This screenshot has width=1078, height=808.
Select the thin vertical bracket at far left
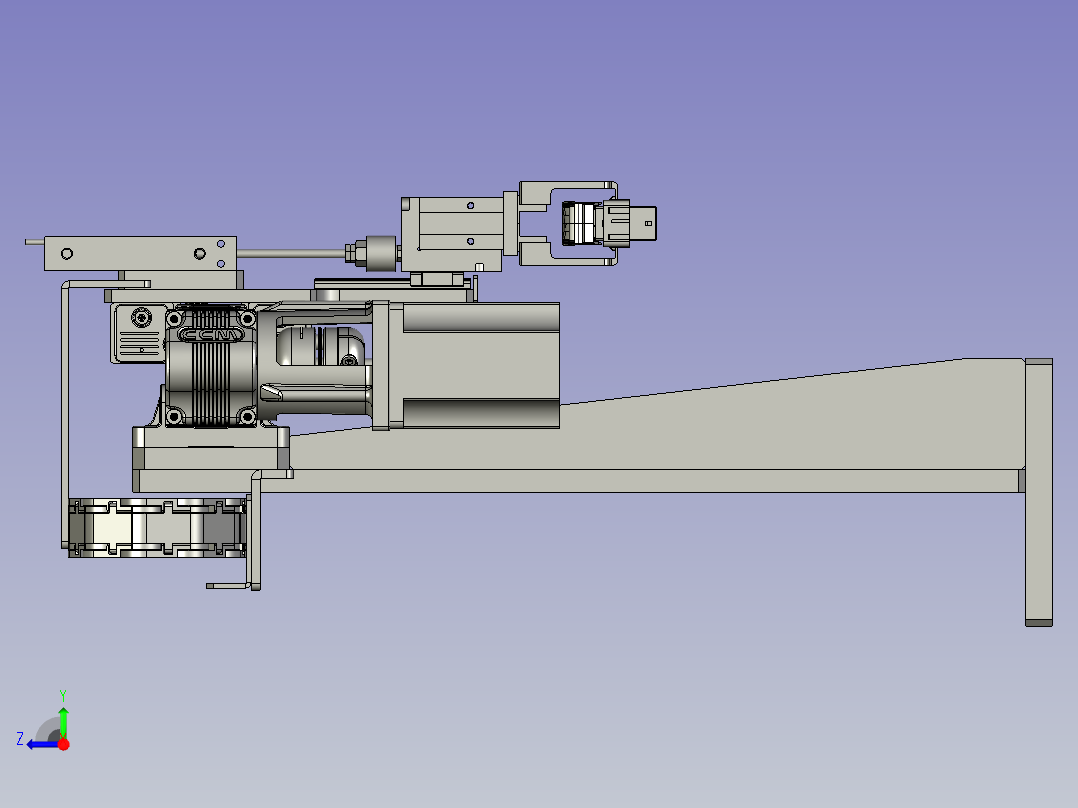(x=65, y=413)
